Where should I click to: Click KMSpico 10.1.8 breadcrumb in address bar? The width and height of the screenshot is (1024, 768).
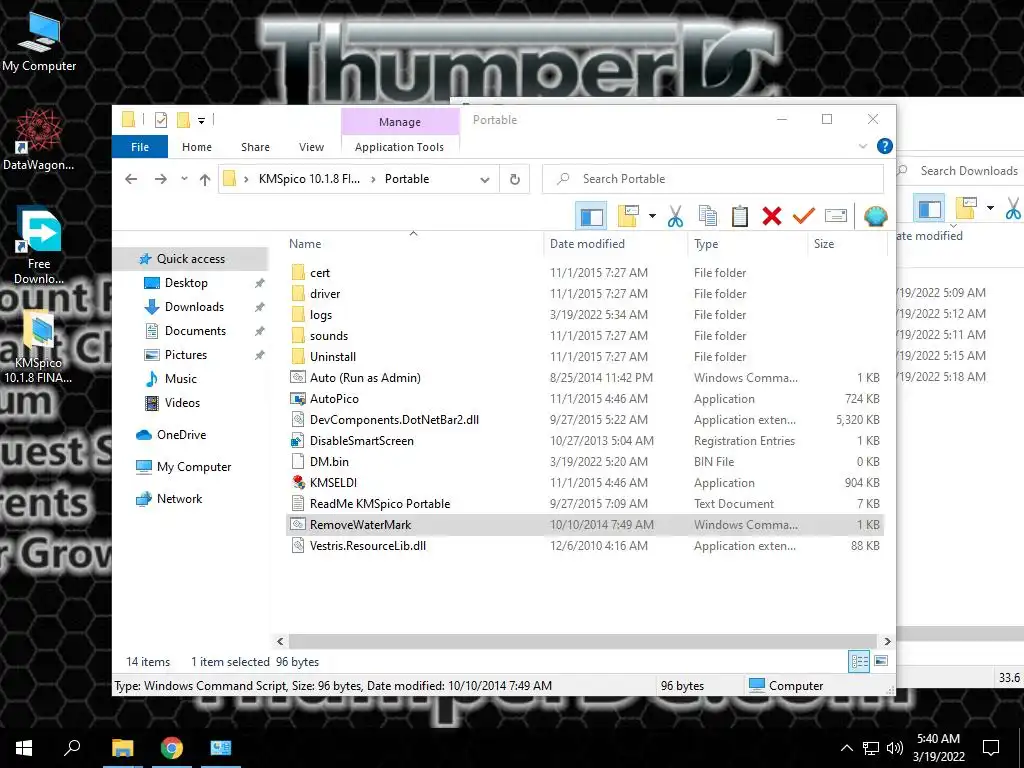(310, 179)
